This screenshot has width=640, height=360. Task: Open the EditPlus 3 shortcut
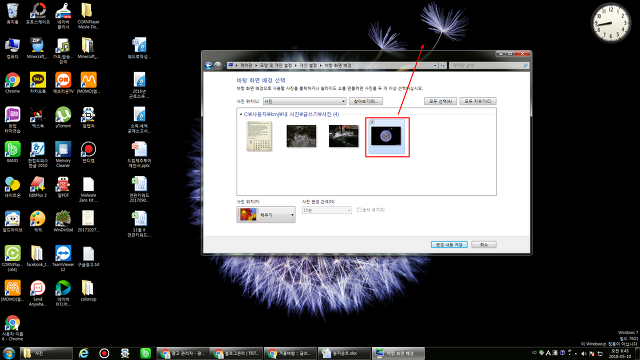tap(38, 187)
